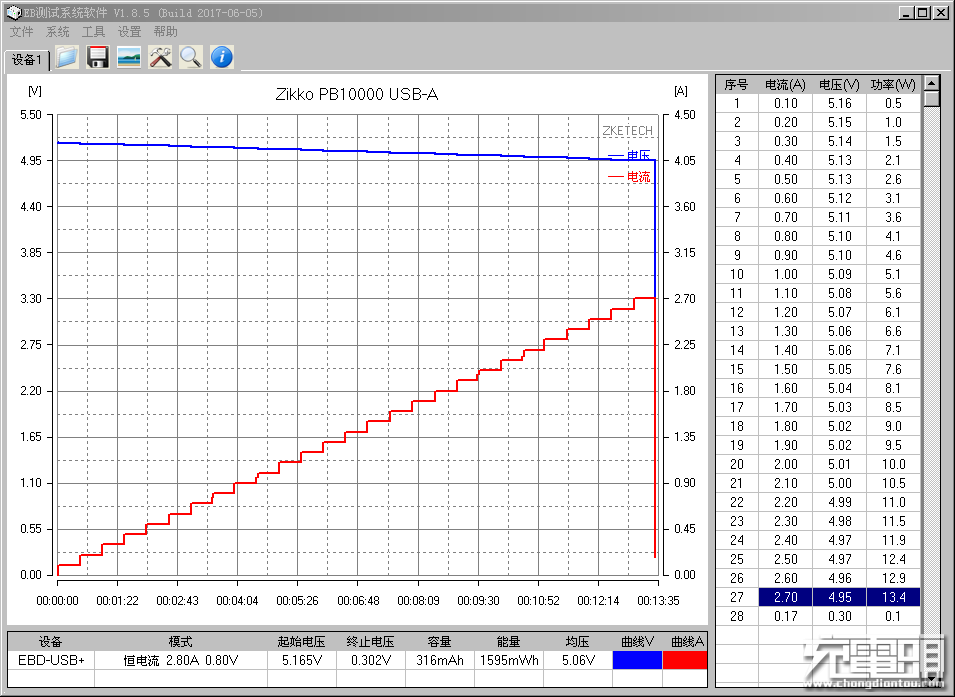Viewport: 955px width, 697px height.
Task: Switch to the 设备1 tab
Action: [27, 60]
